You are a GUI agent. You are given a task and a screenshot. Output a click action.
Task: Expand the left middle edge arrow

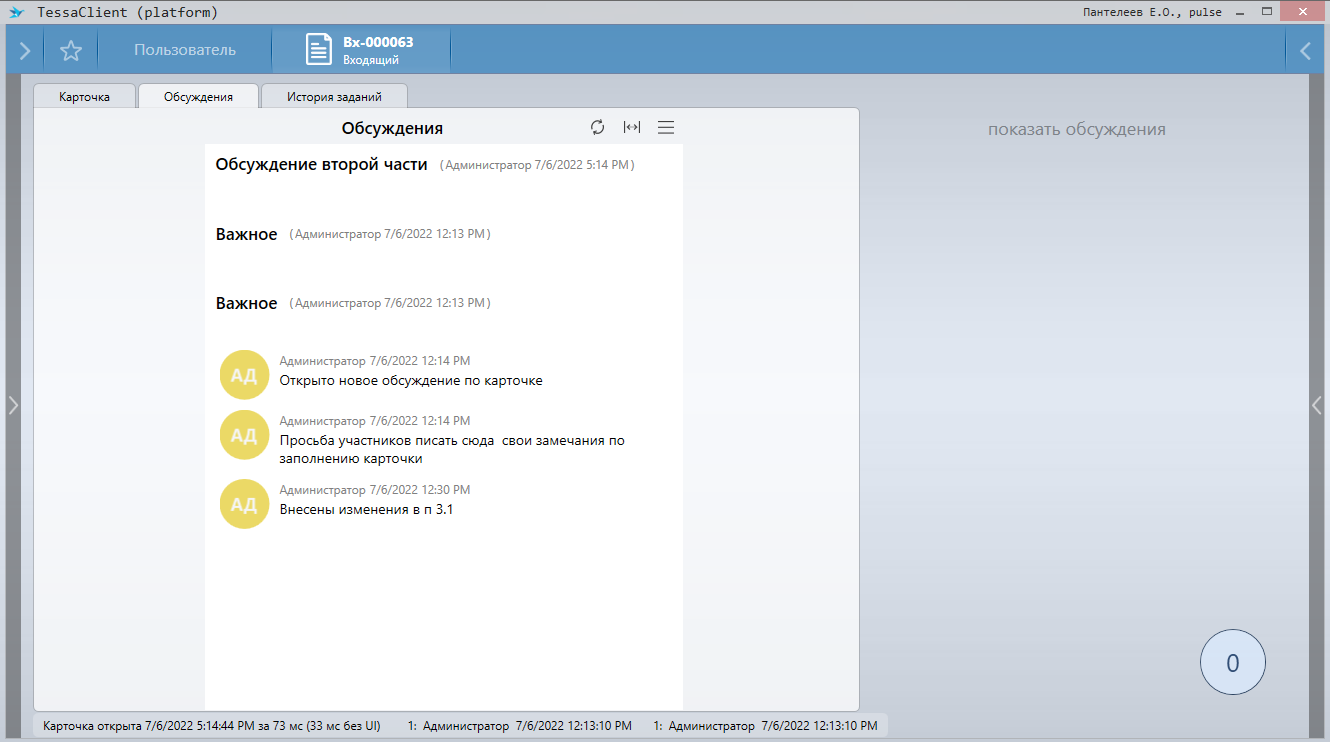[12, 405]
